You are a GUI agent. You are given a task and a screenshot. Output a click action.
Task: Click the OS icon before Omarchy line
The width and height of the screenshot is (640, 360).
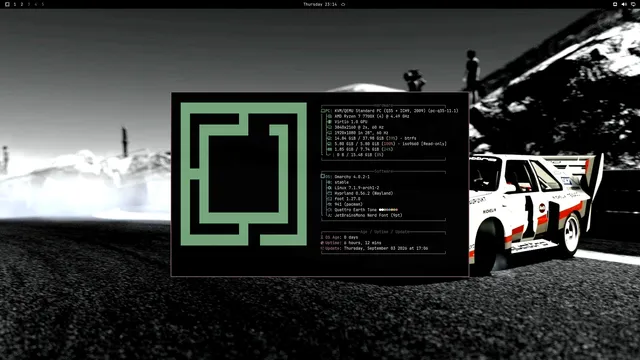click(323, 177)
